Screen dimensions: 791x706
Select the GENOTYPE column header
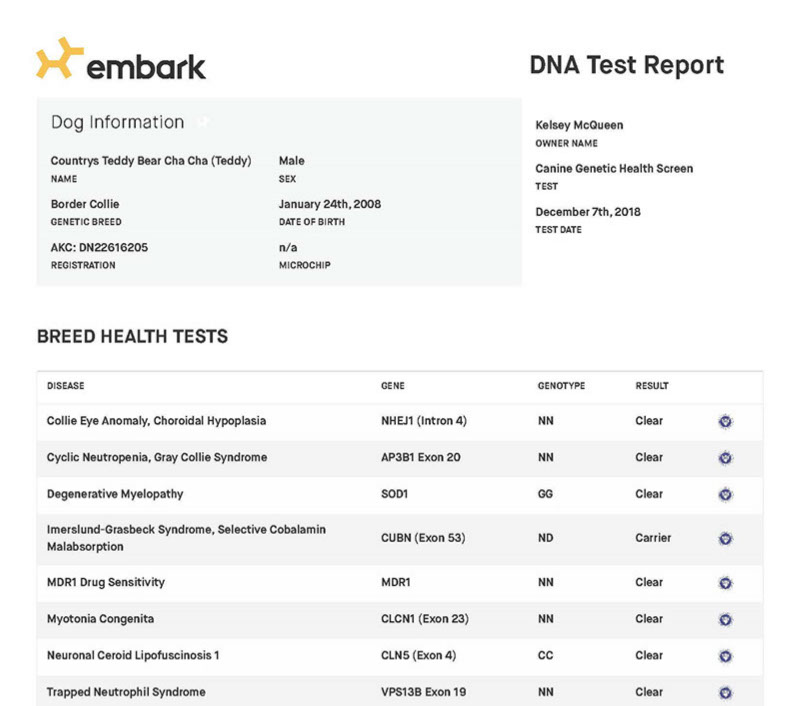(x=561, y=386)
